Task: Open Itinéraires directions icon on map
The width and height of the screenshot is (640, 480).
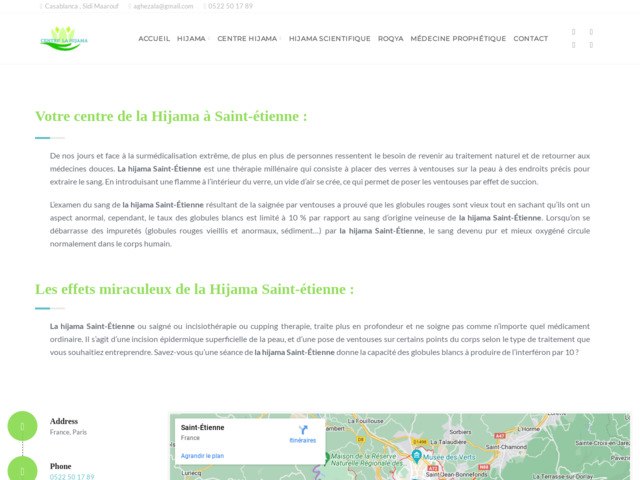Action: (x=303, y=434)
